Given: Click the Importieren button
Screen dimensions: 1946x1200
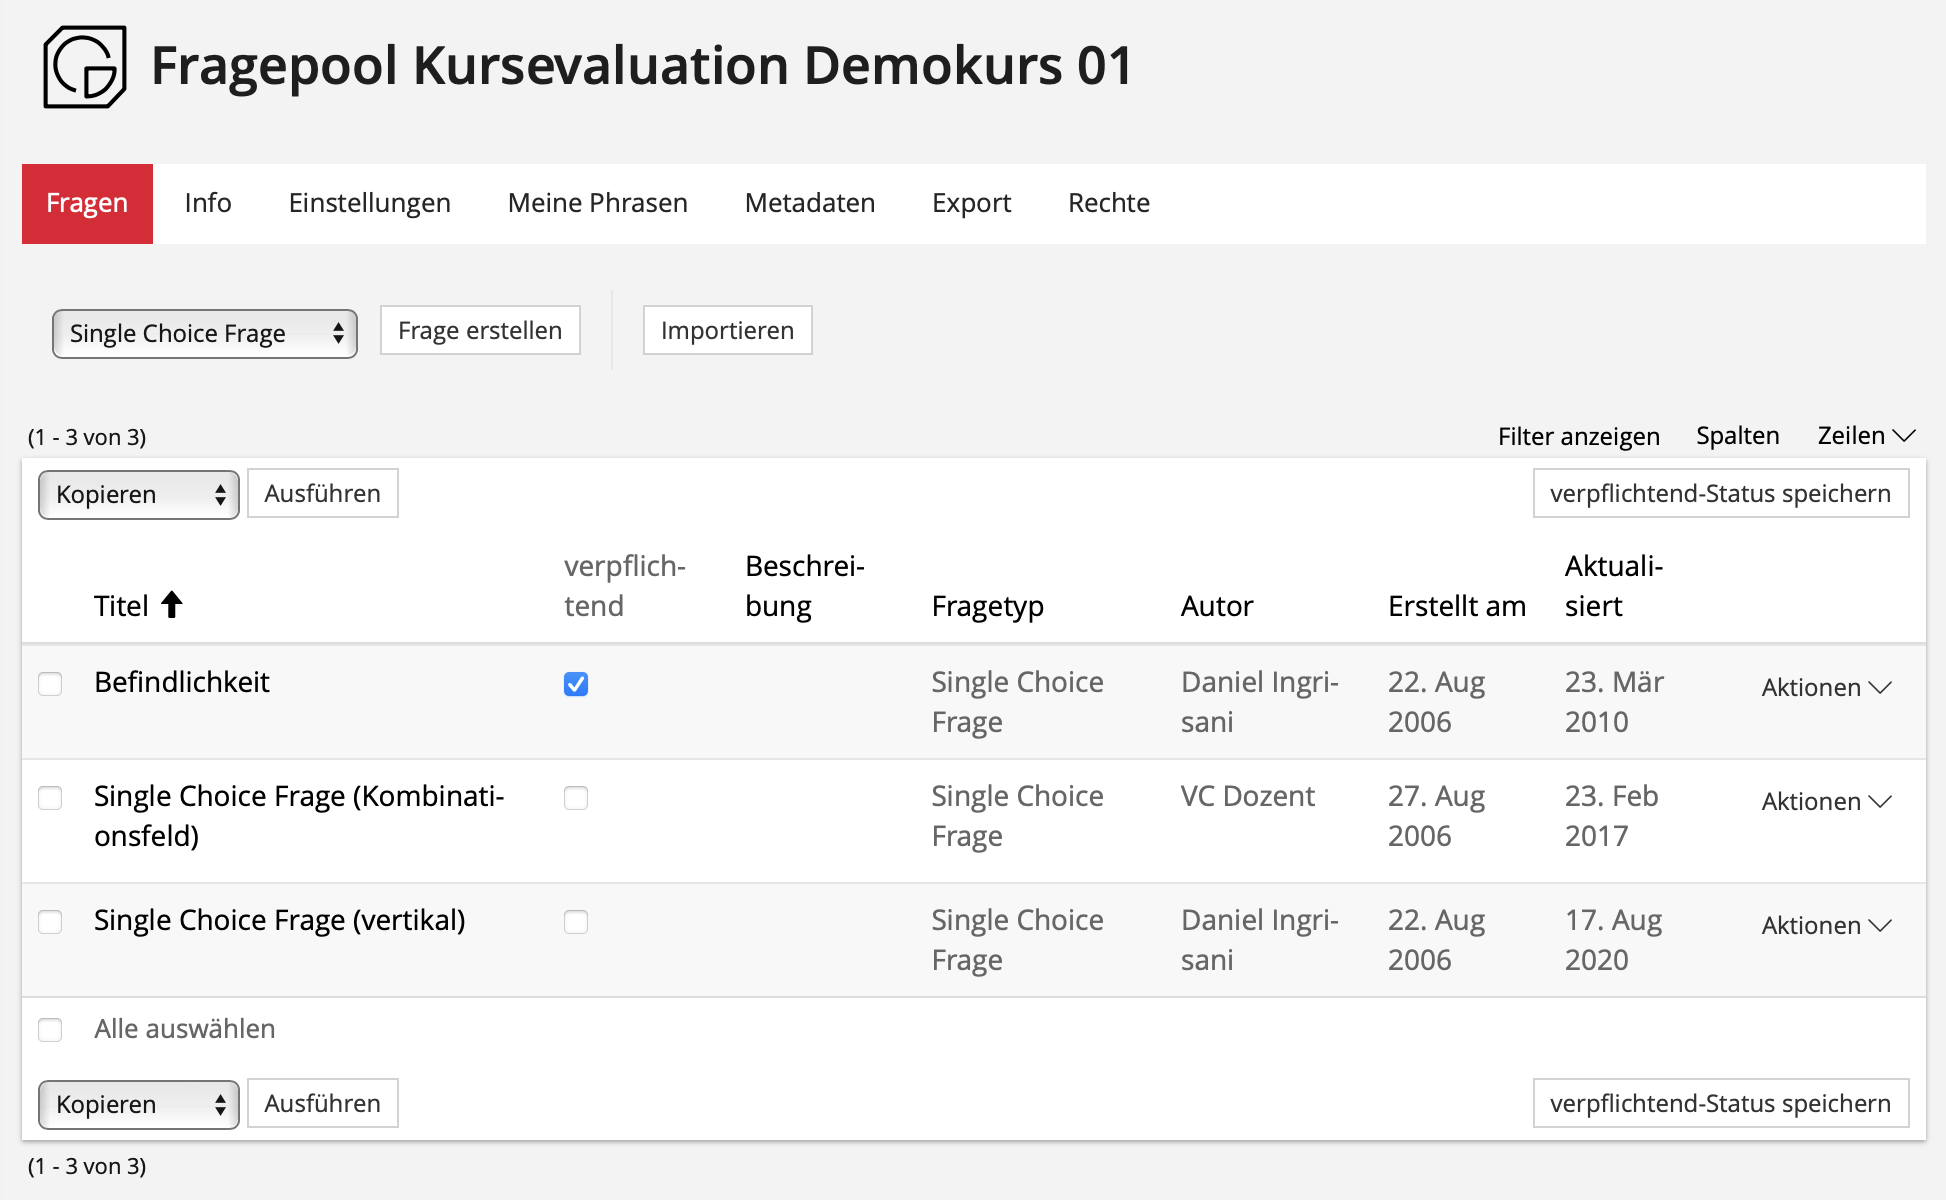Looking at the screenshot, I should [727, 331].
